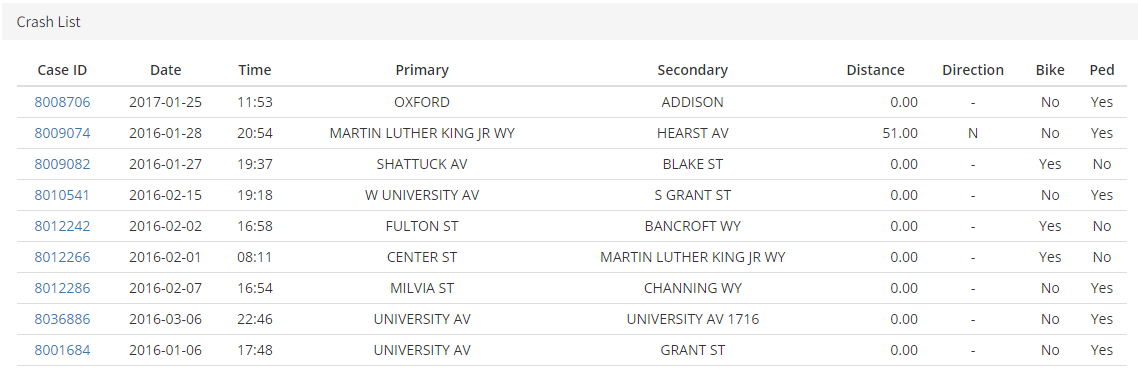Open case ID 8008706 link
The width and height of the screenshot is (1138, 370).
click(62, 102)
